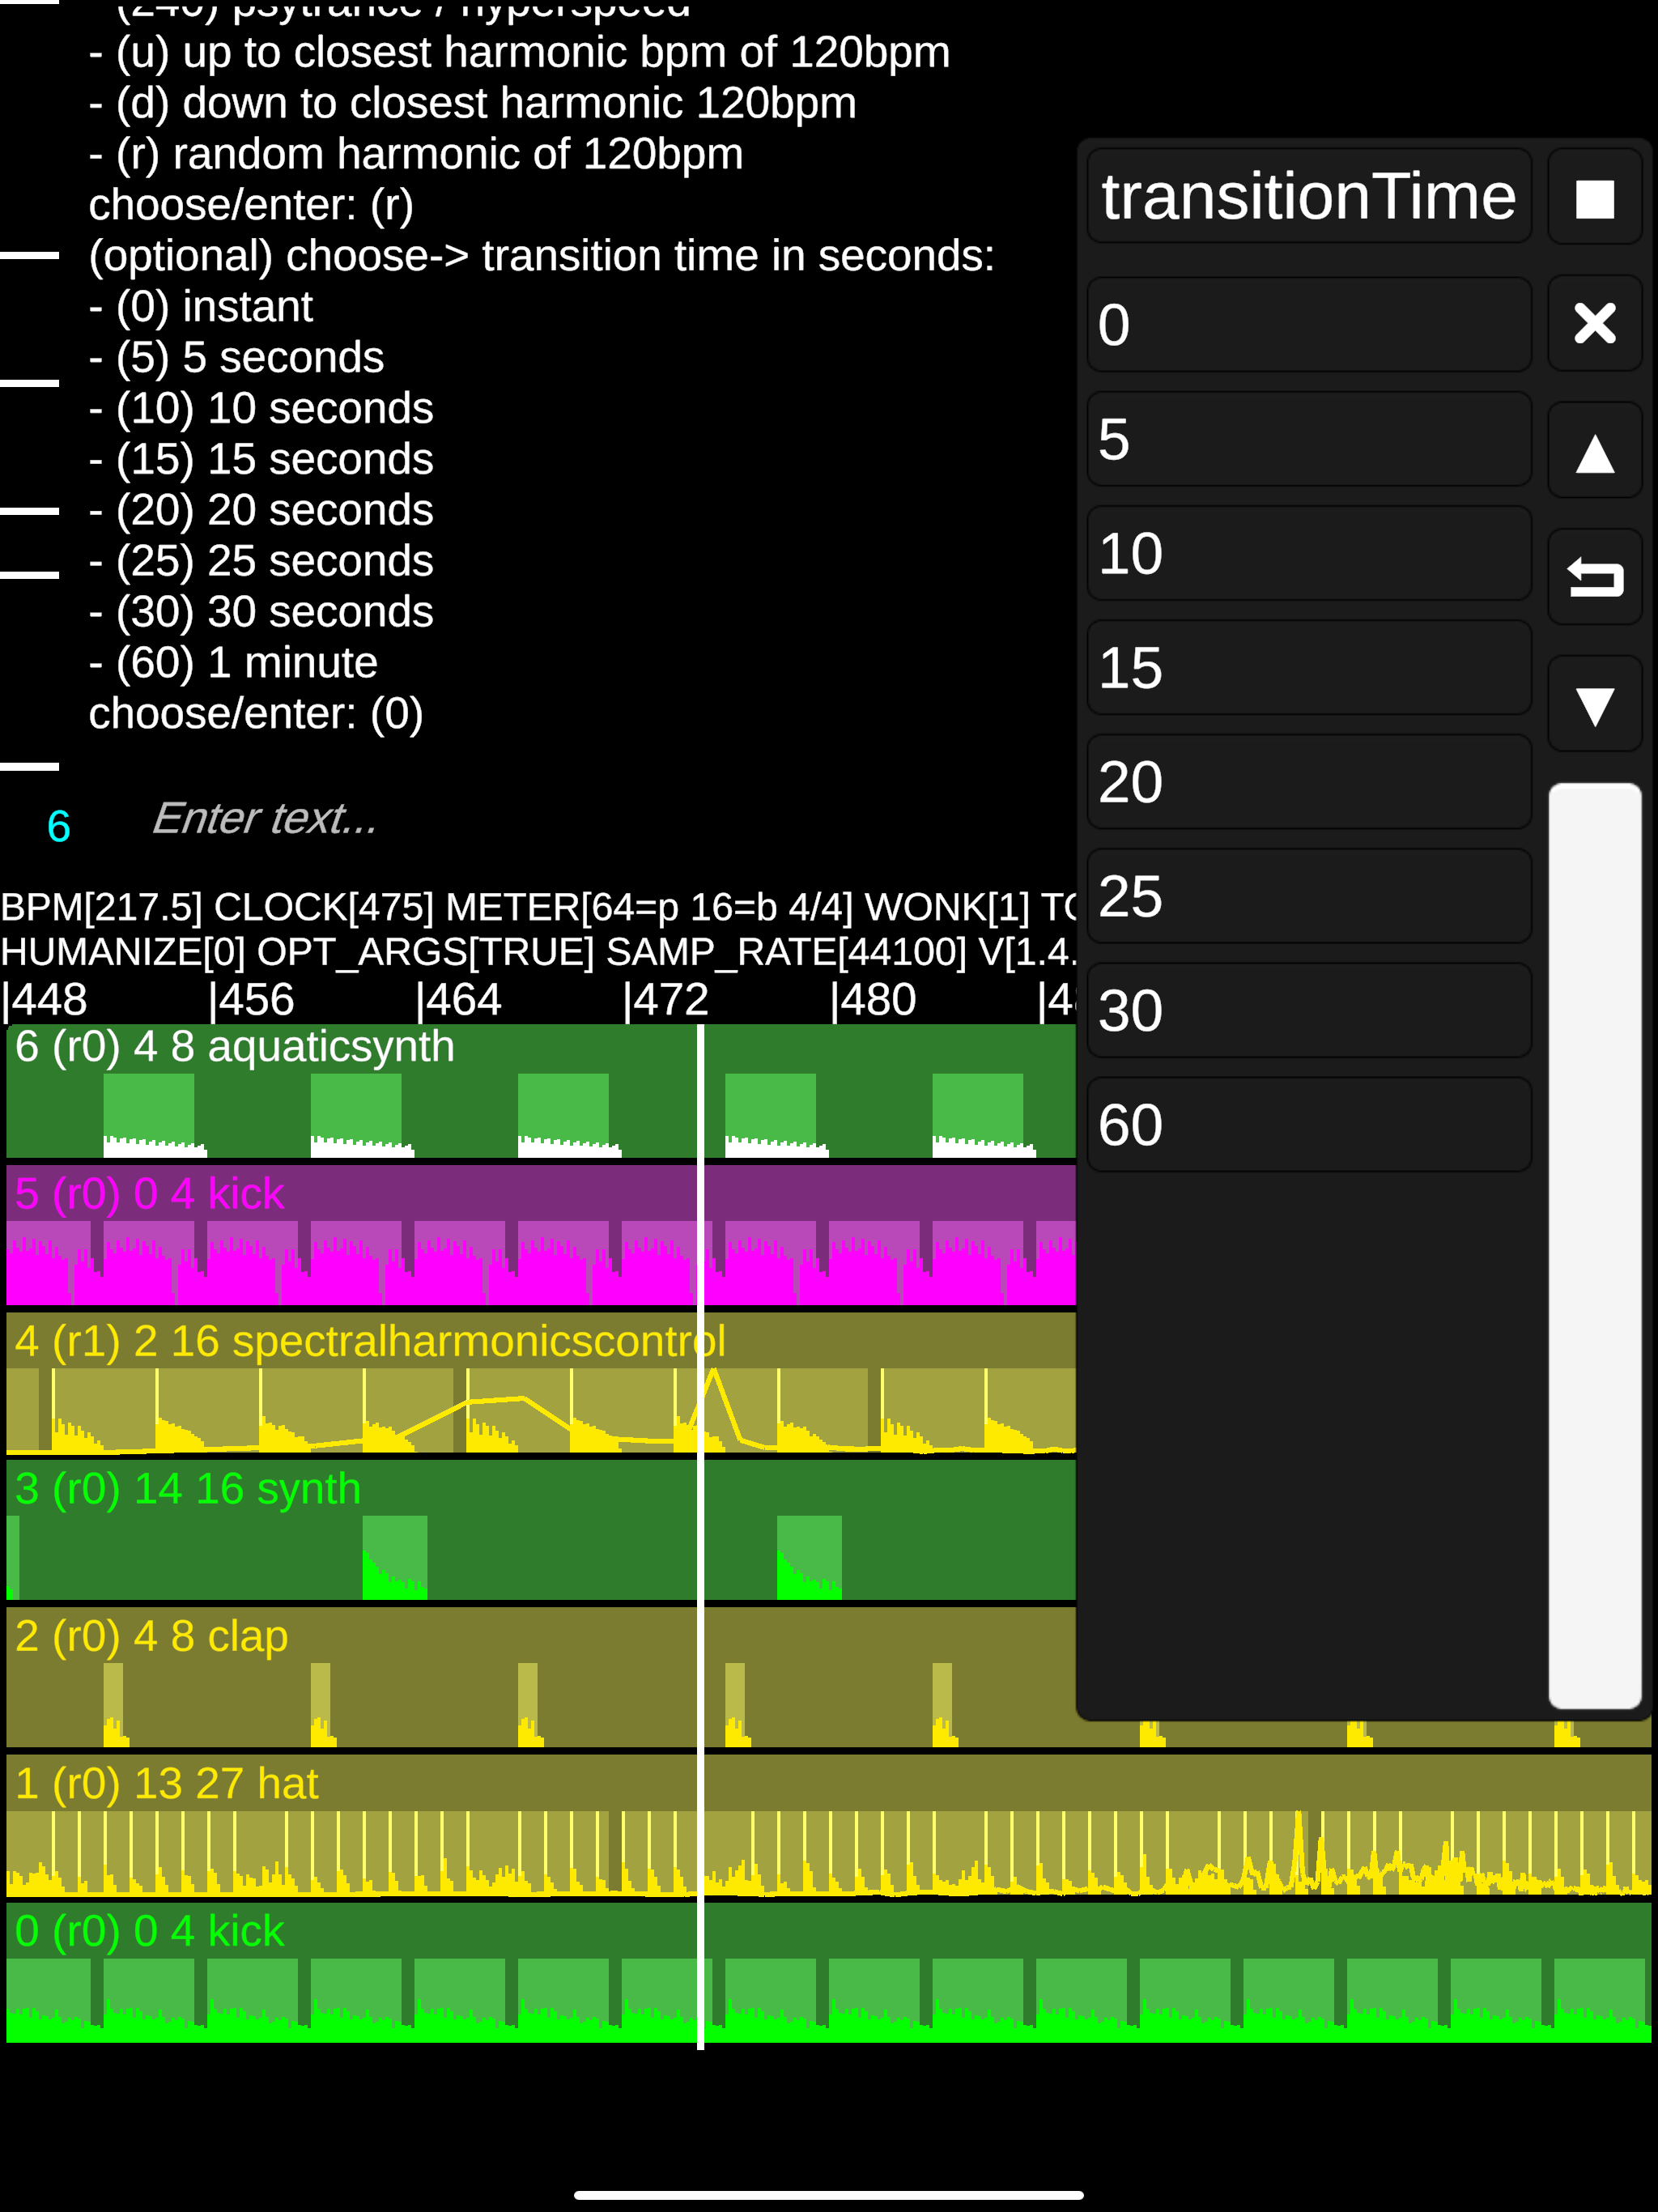Click the down triangle arrow icon
The image size is (1658, 2212).
(1594, 704)
